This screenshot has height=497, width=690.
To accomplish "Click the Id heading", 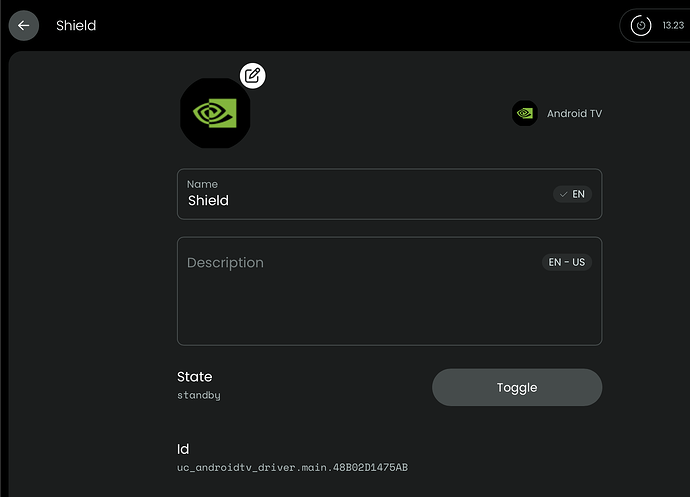I will pos(183,449).
